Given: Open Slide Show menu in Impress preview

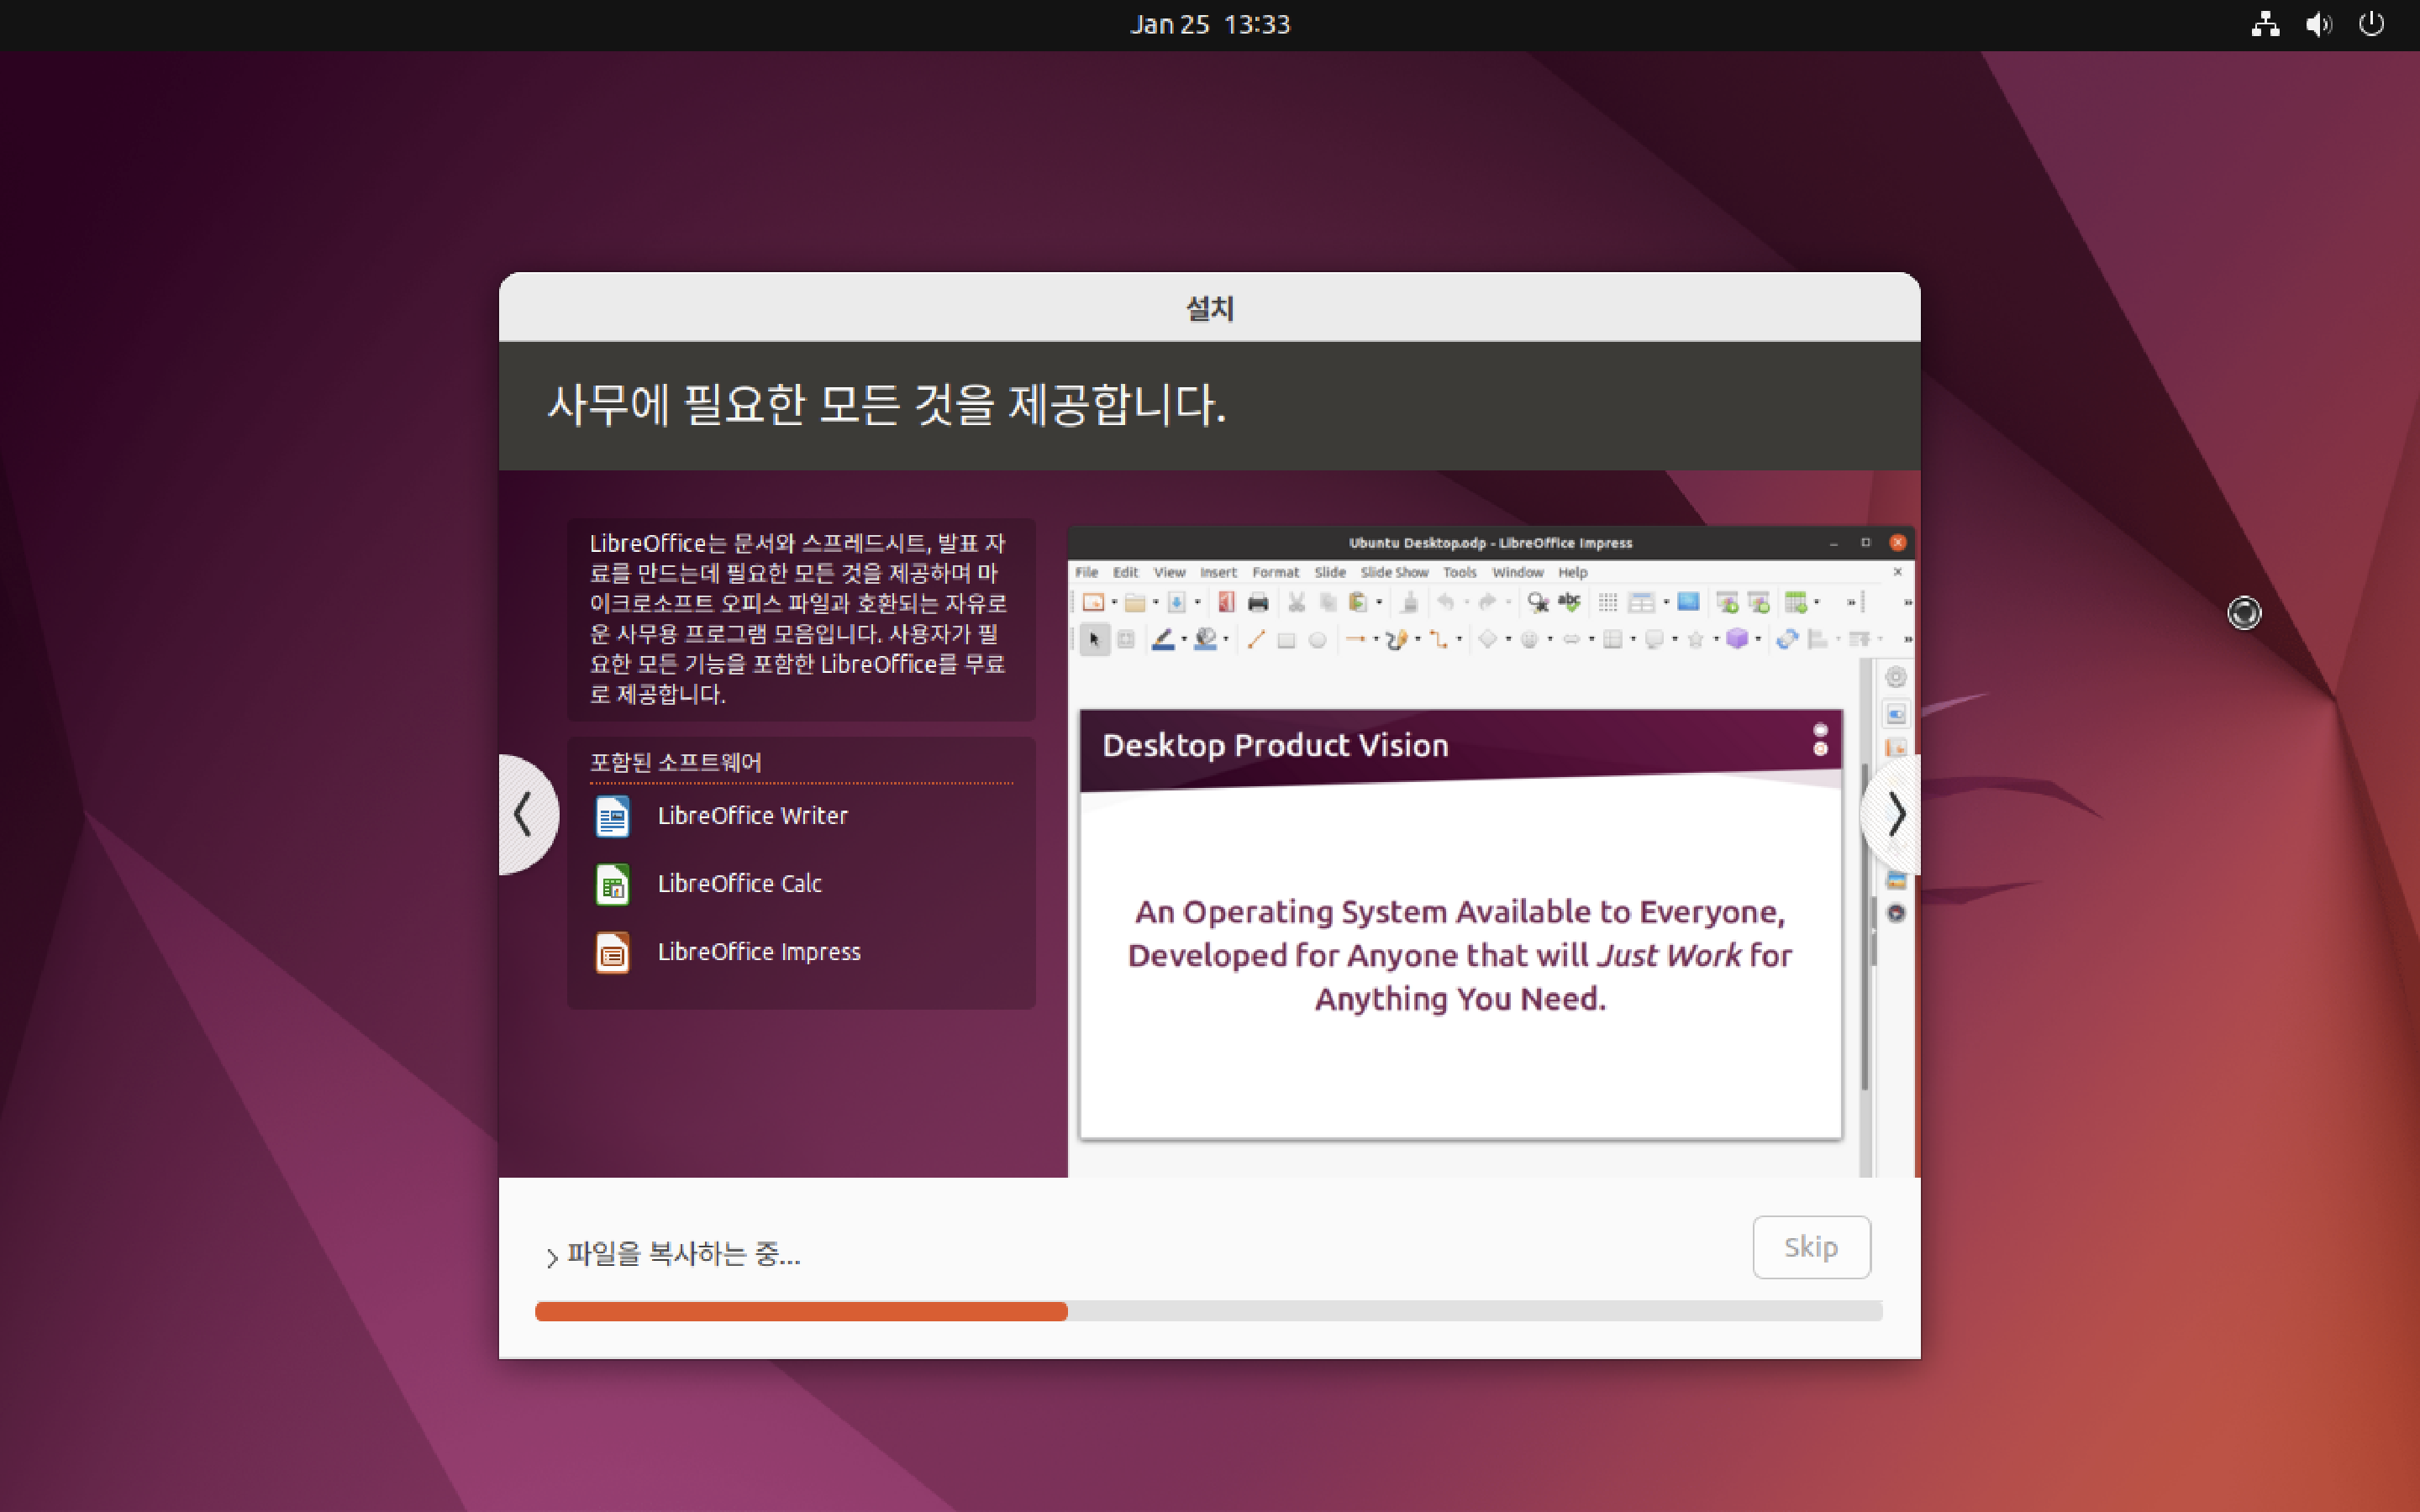Looking at the screenshot, I should (x=1394, y=572).
